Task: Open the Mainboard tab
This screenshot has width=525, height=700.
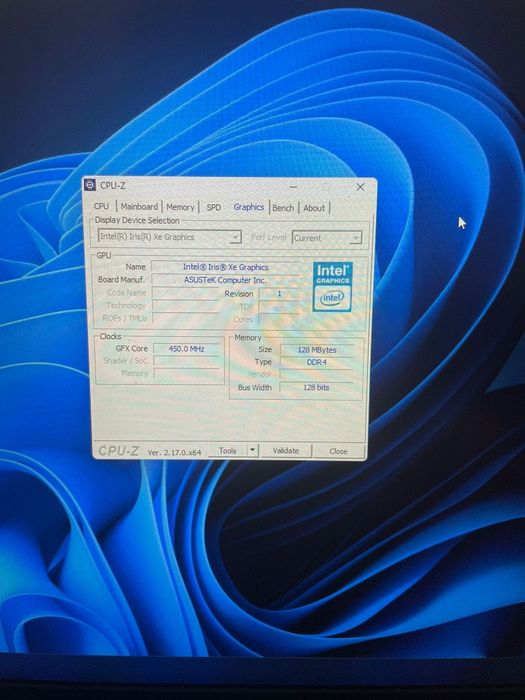Action: coord(139,207)
